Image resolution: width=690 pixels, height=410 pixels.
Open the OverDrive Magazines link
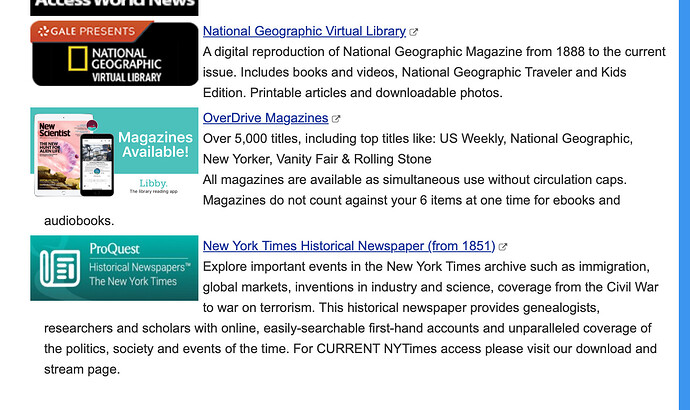click(265, 118)
